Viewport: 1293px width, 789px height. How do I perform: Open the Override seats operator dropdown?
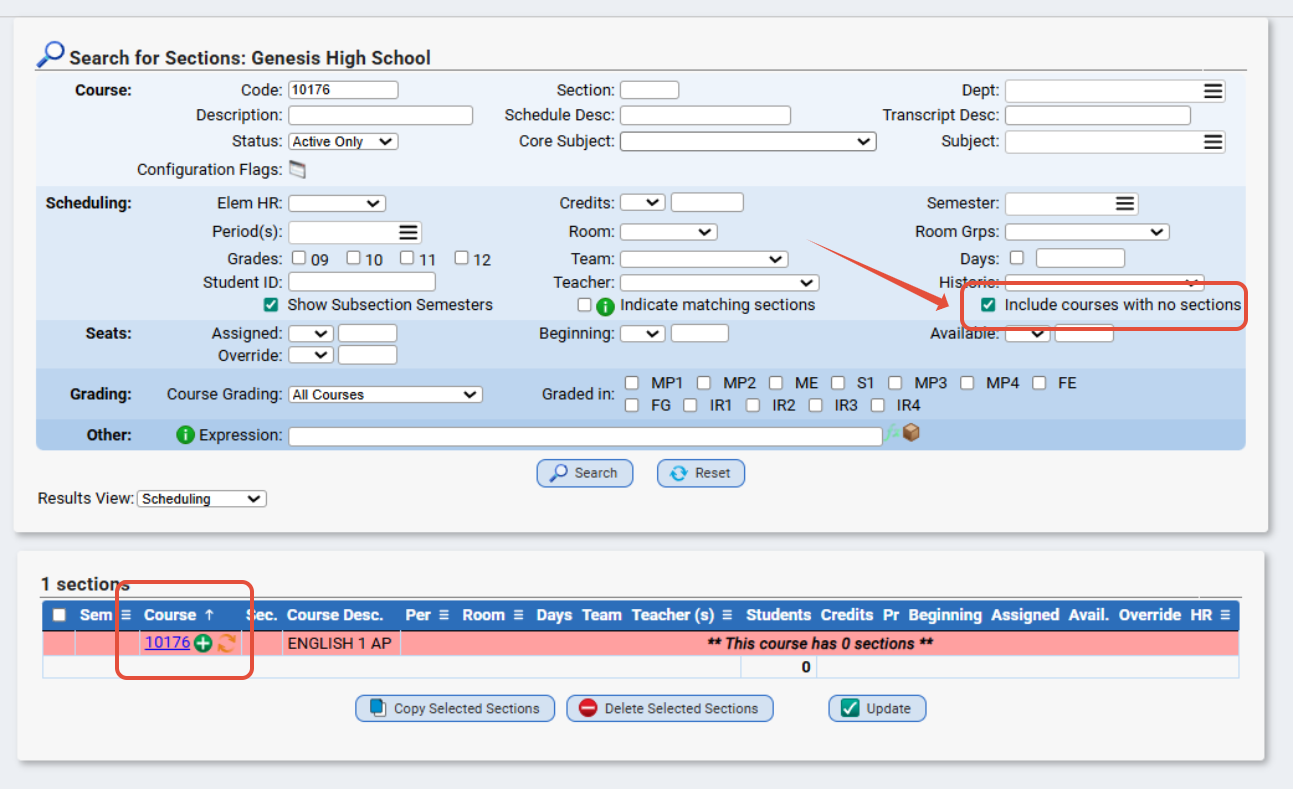[310, 355]
